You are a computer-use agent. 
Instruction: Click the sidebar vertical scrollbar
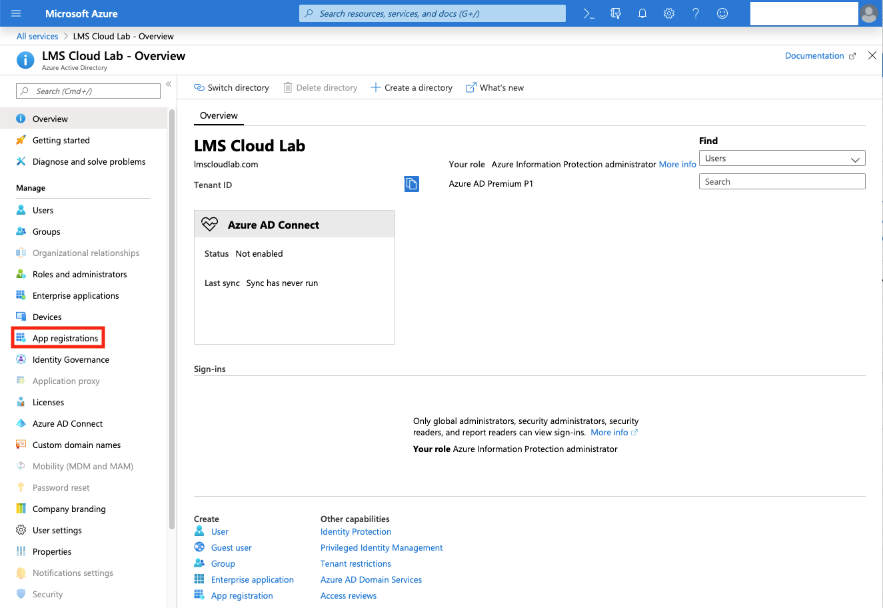click(x=172, y=319)
